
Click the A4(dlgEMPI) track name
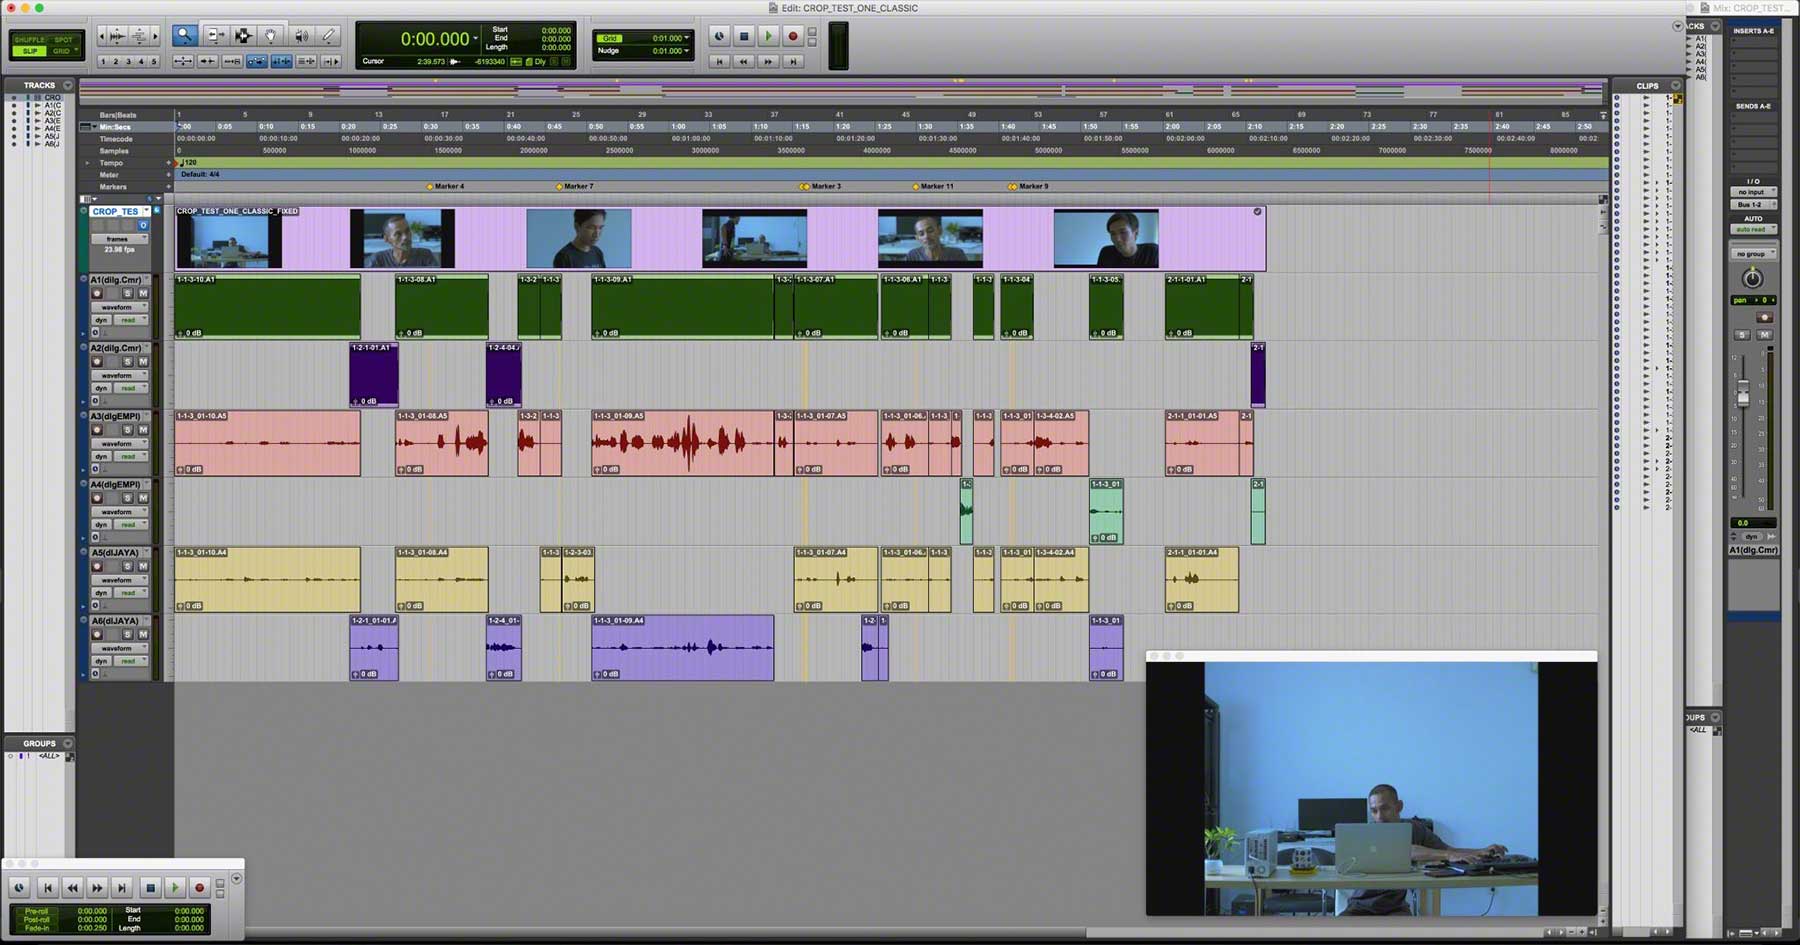[x=116, y=484]
